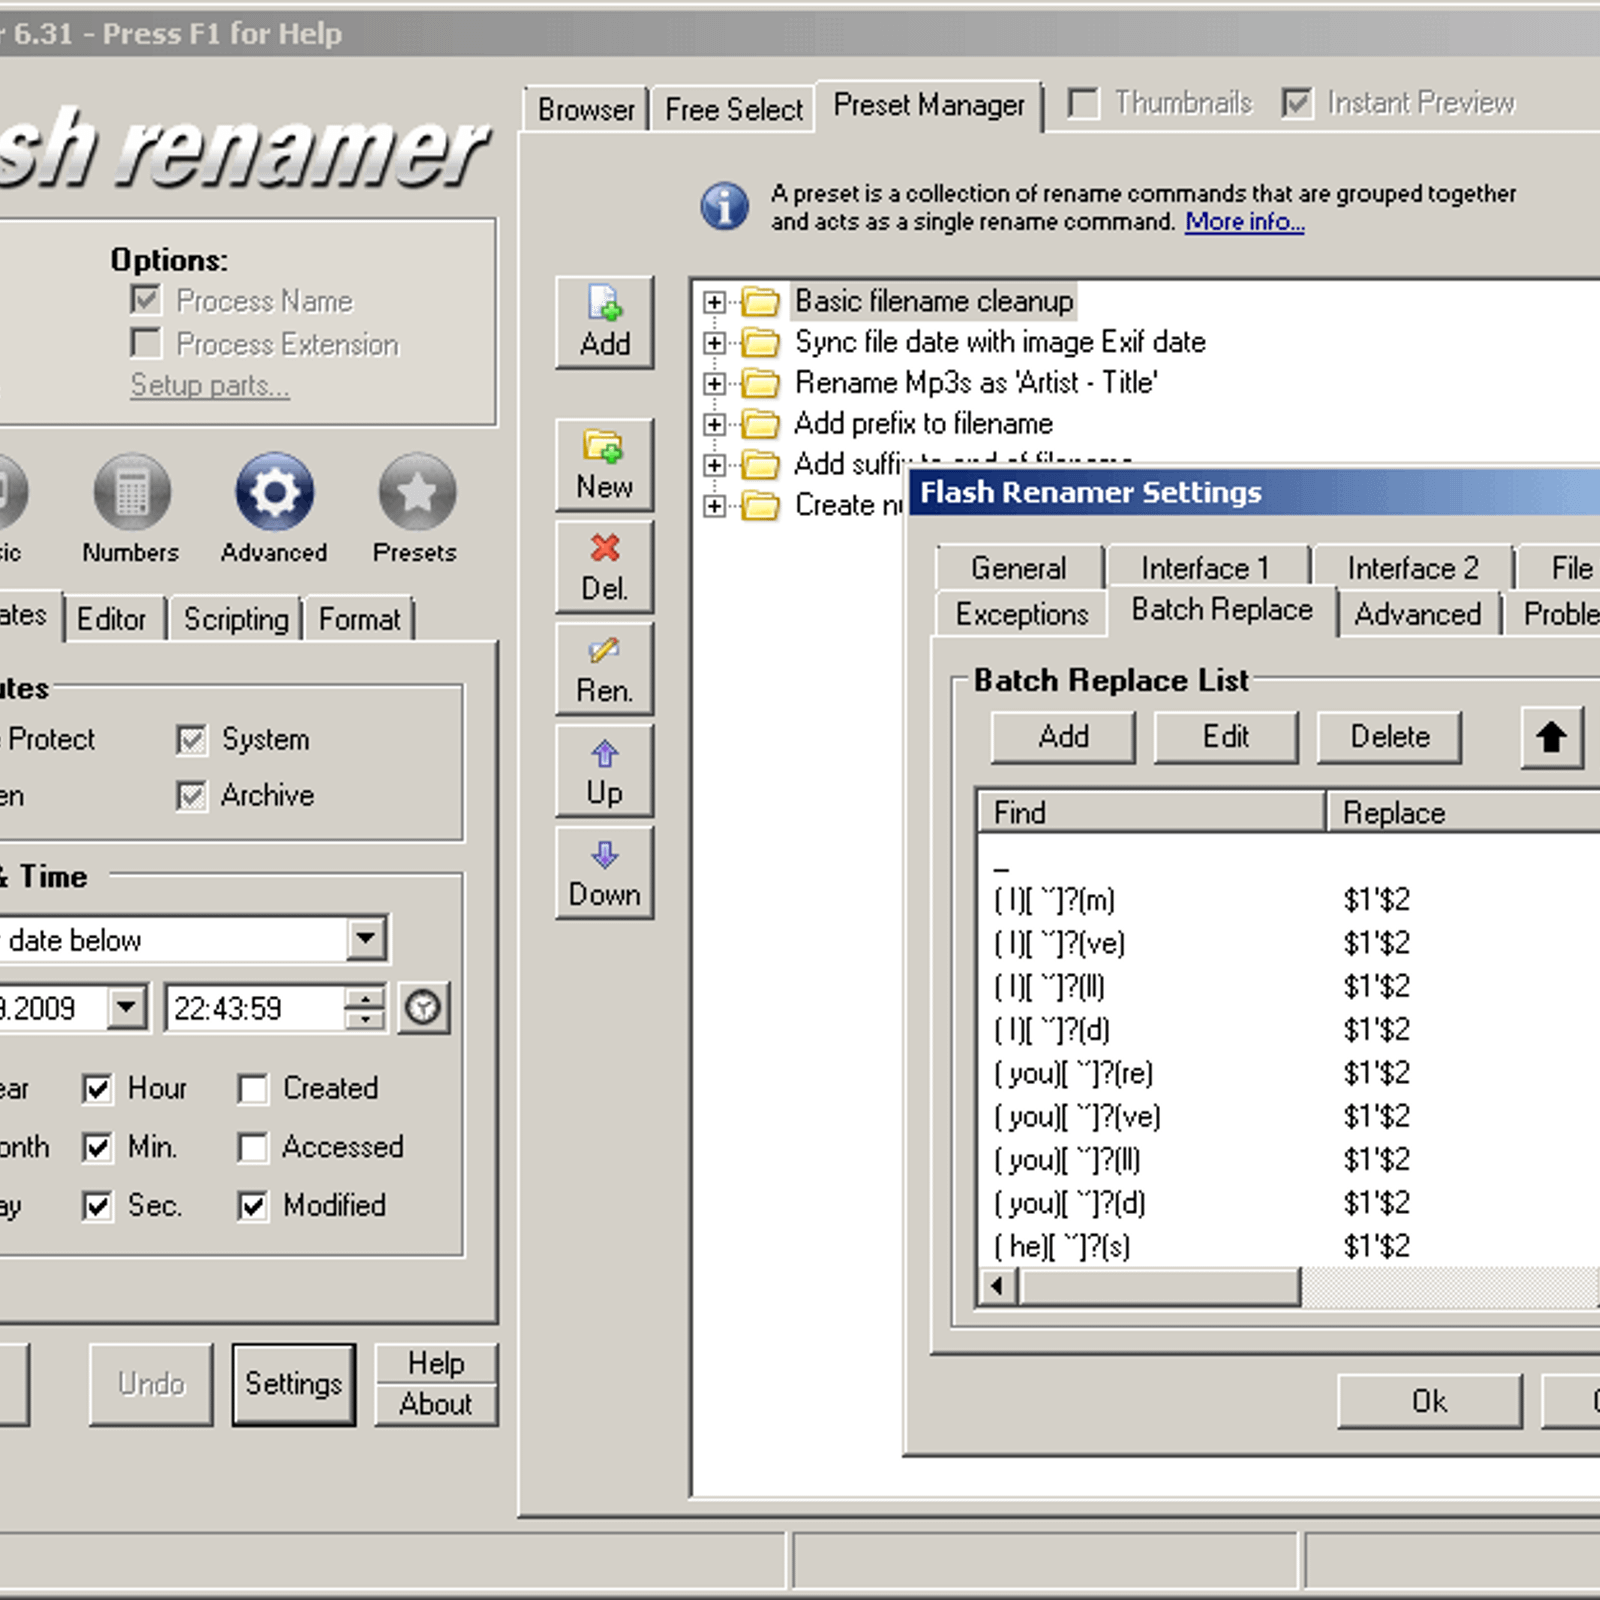The image size is (1600, 1600).
Task: Click Delete in Batch Replace List
Action: pyautogui.click(x=1390, y=737)
